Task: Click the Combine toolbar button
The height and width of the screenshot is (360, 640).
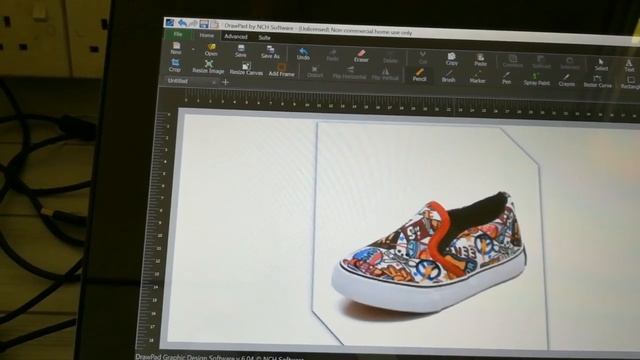Action: pyautogui.click(x=513, y=62)
